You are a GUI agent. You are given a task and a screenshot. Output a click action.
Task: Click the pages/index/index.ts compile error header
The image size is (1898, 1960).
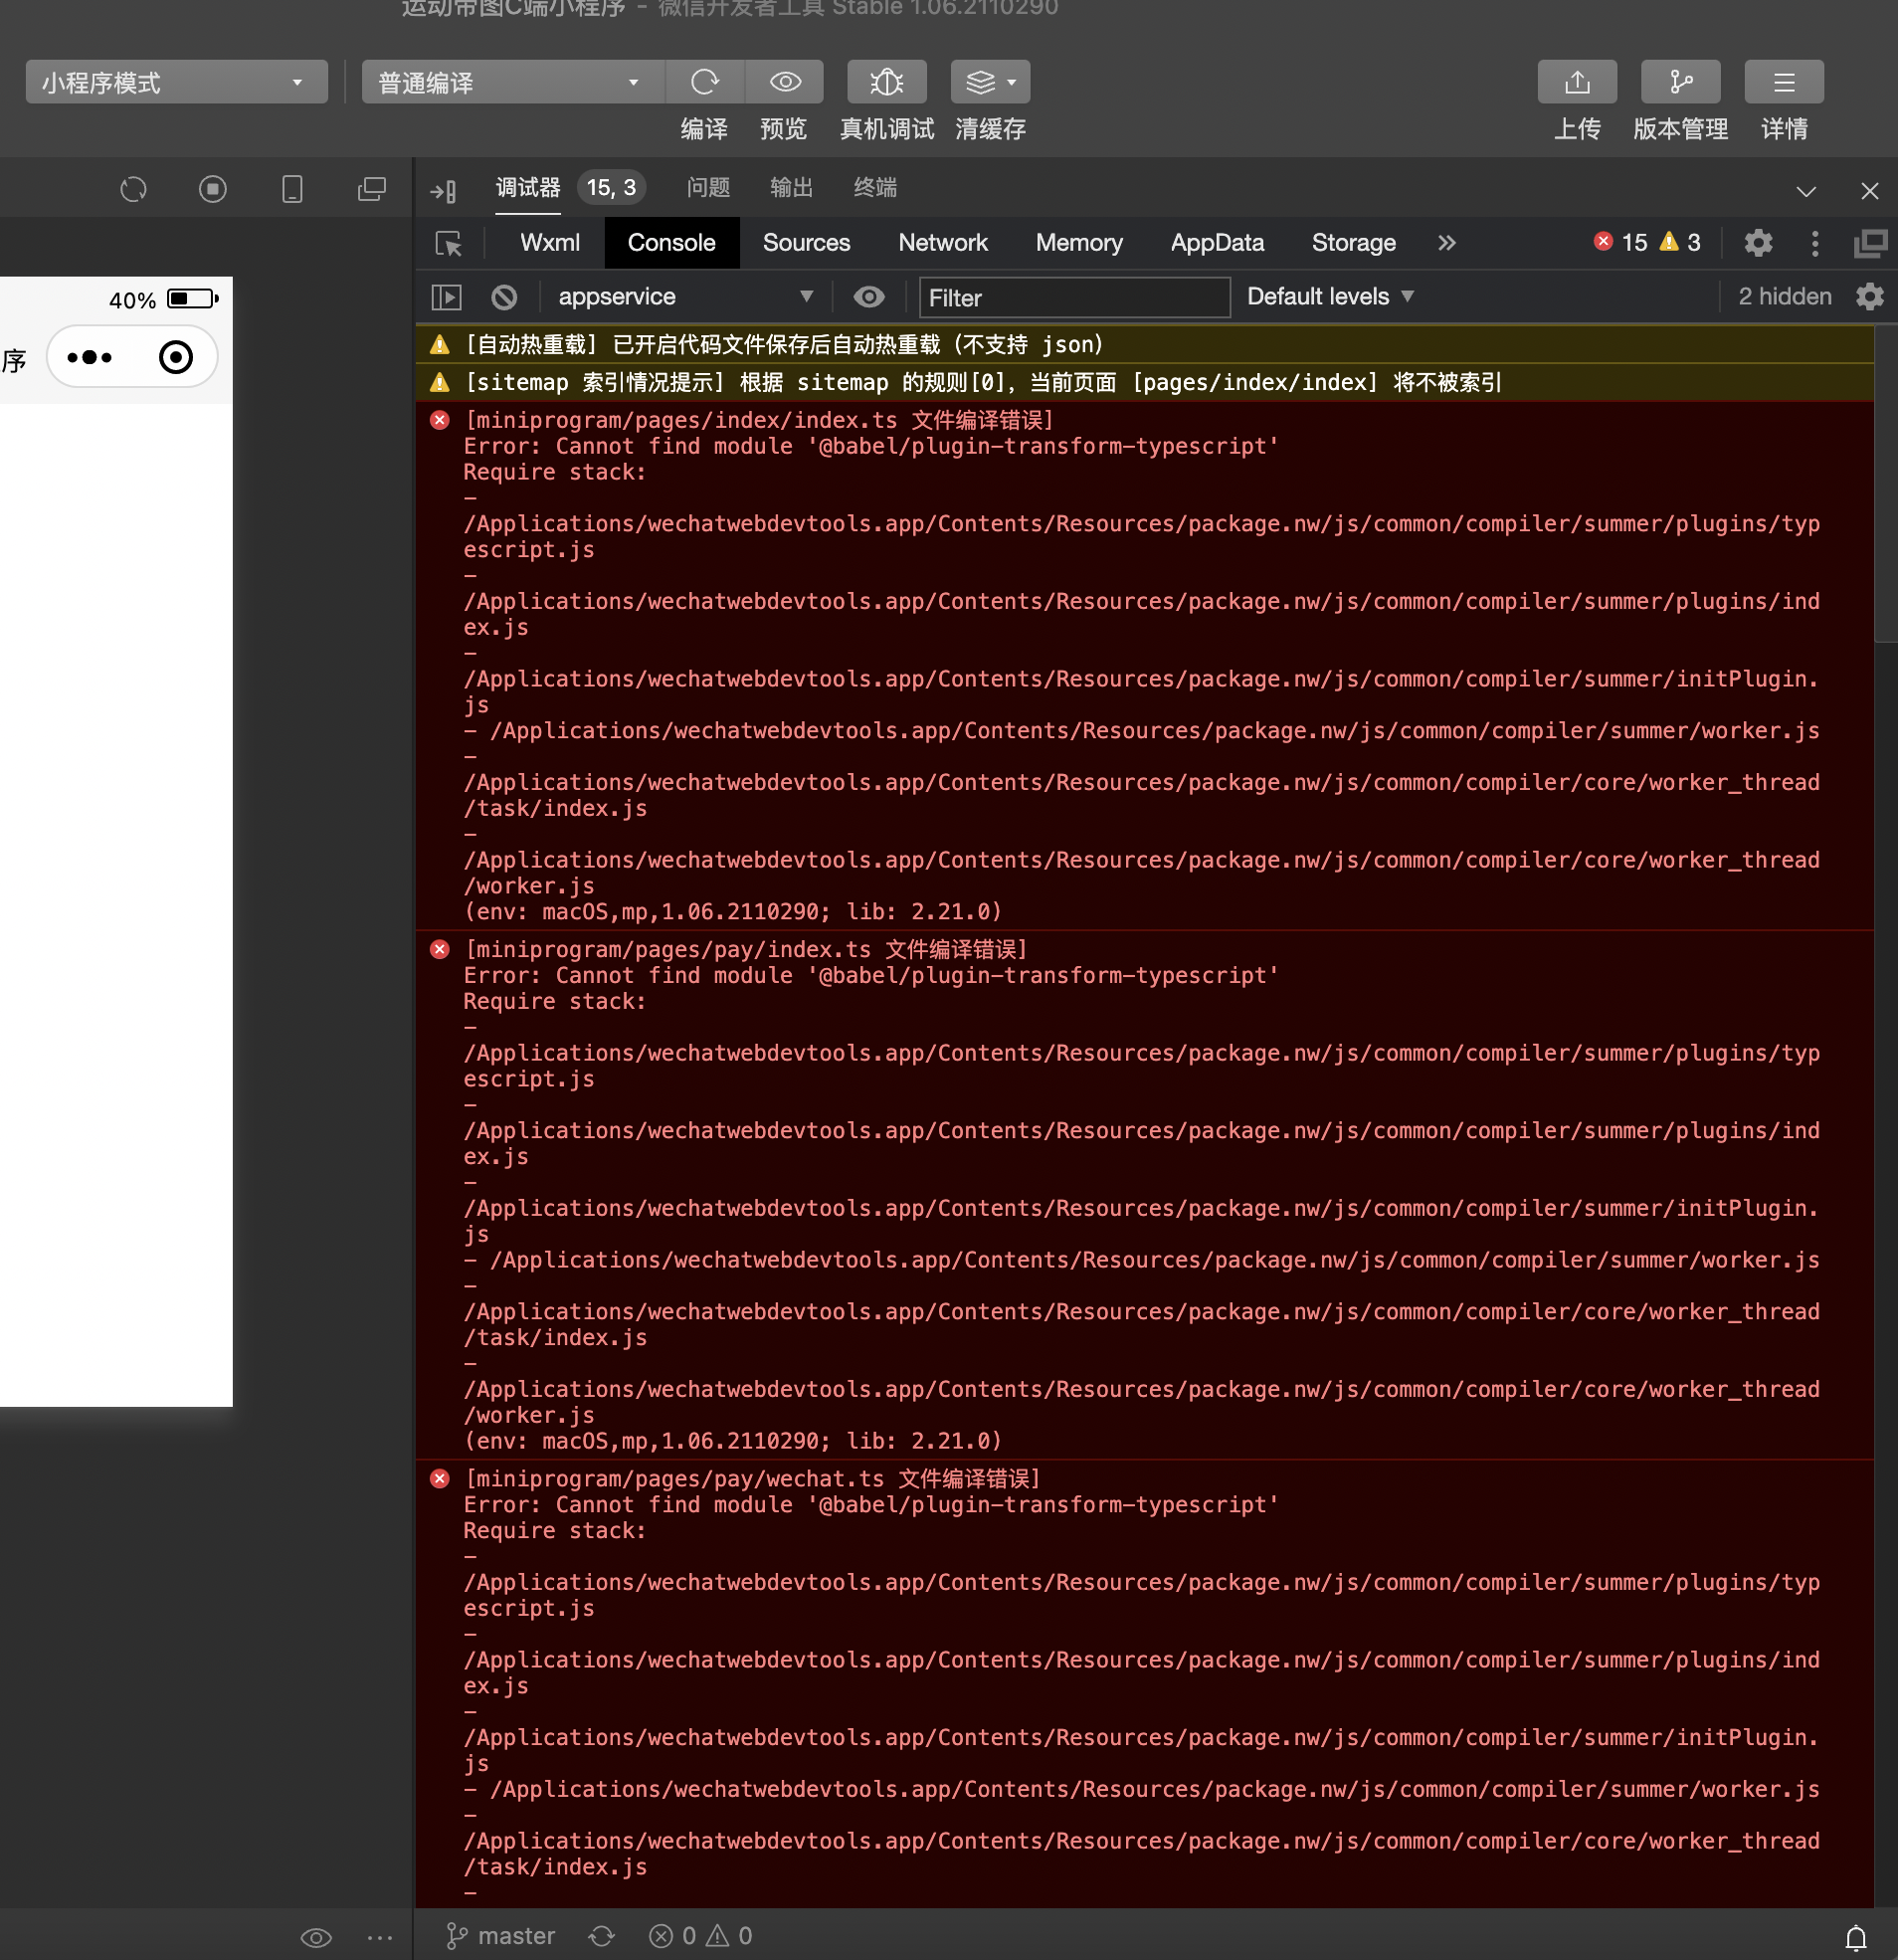[759, 420]
